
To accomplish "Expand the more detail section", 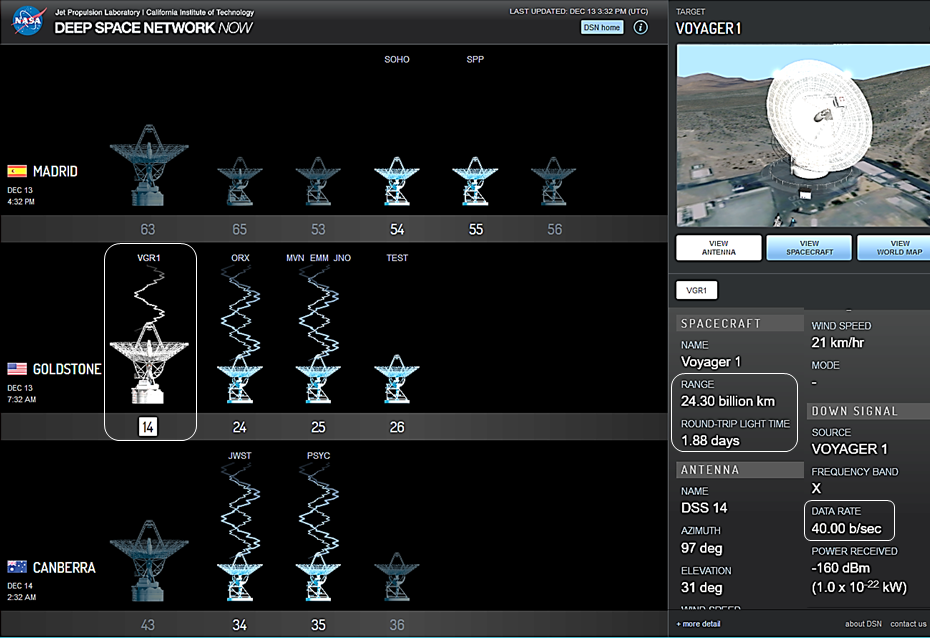I will 698,624.
